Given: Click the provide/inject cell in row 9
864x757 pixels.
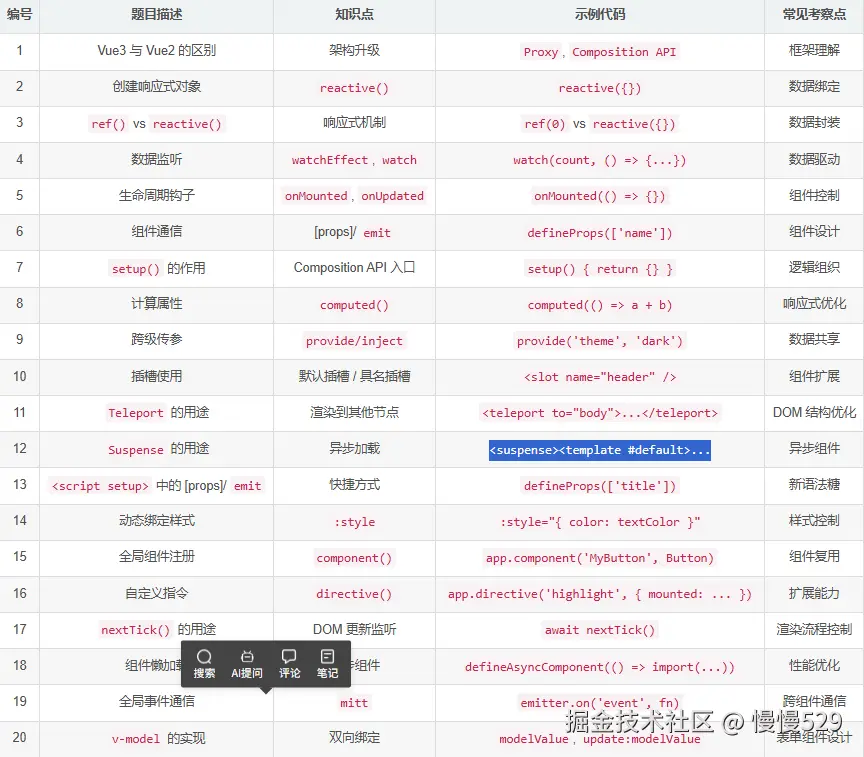Looking at the screenshot, I should coord(353,340).
